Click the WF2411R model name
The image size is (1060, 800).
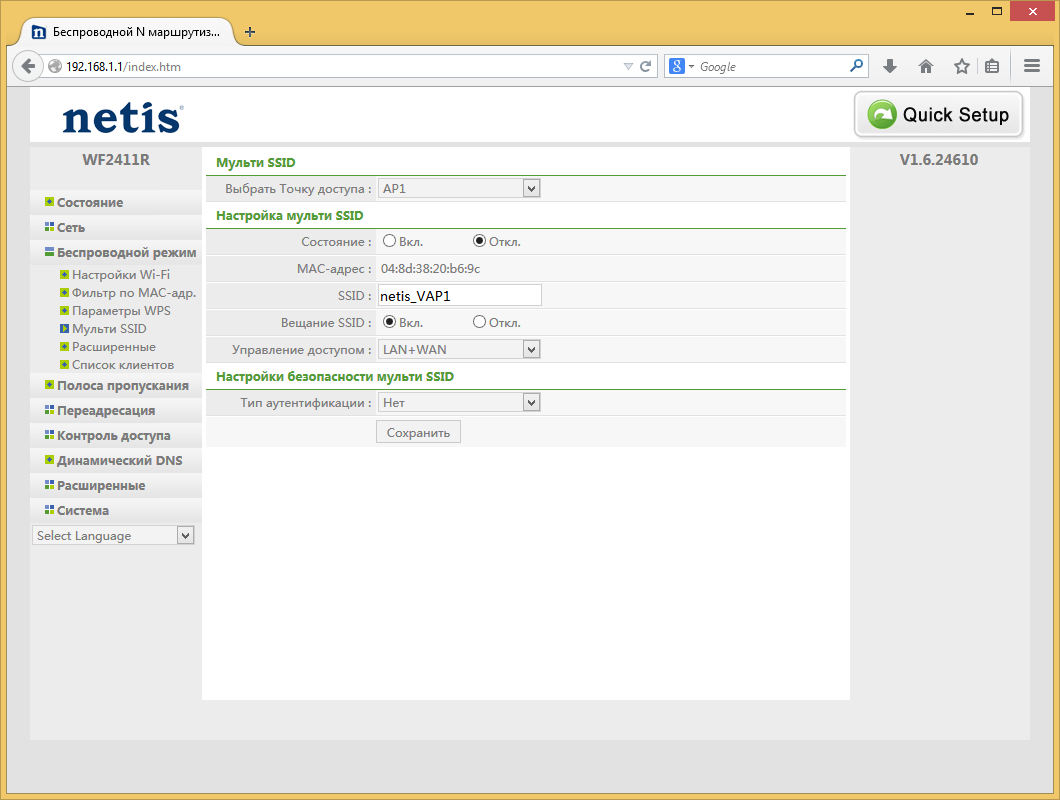116,160
